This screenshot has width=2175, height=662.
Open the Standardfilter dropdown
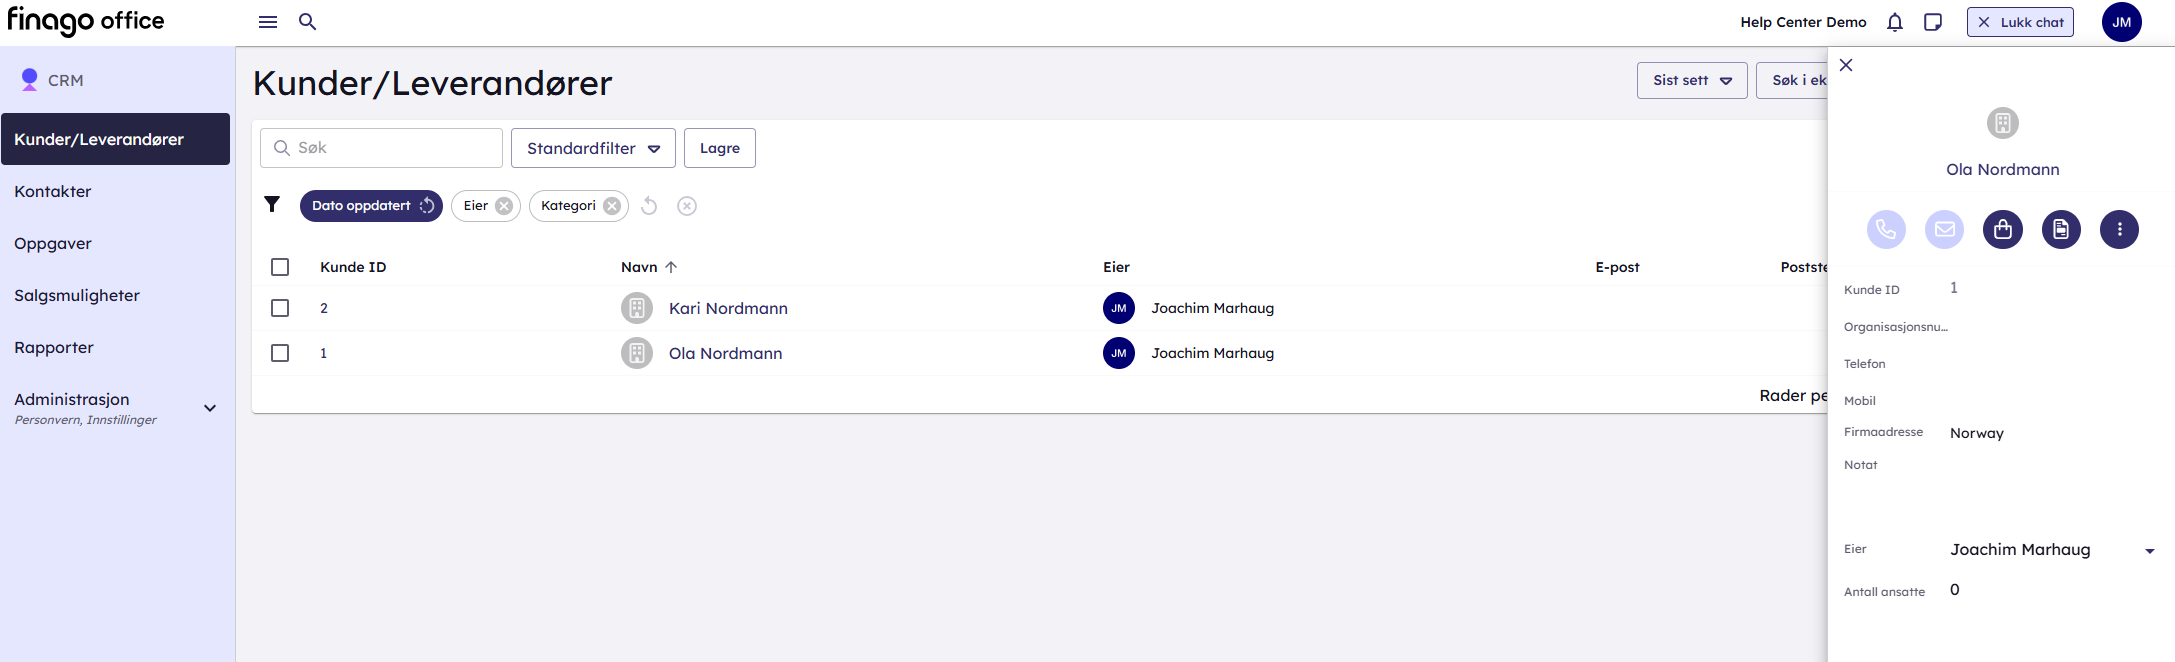593,148
